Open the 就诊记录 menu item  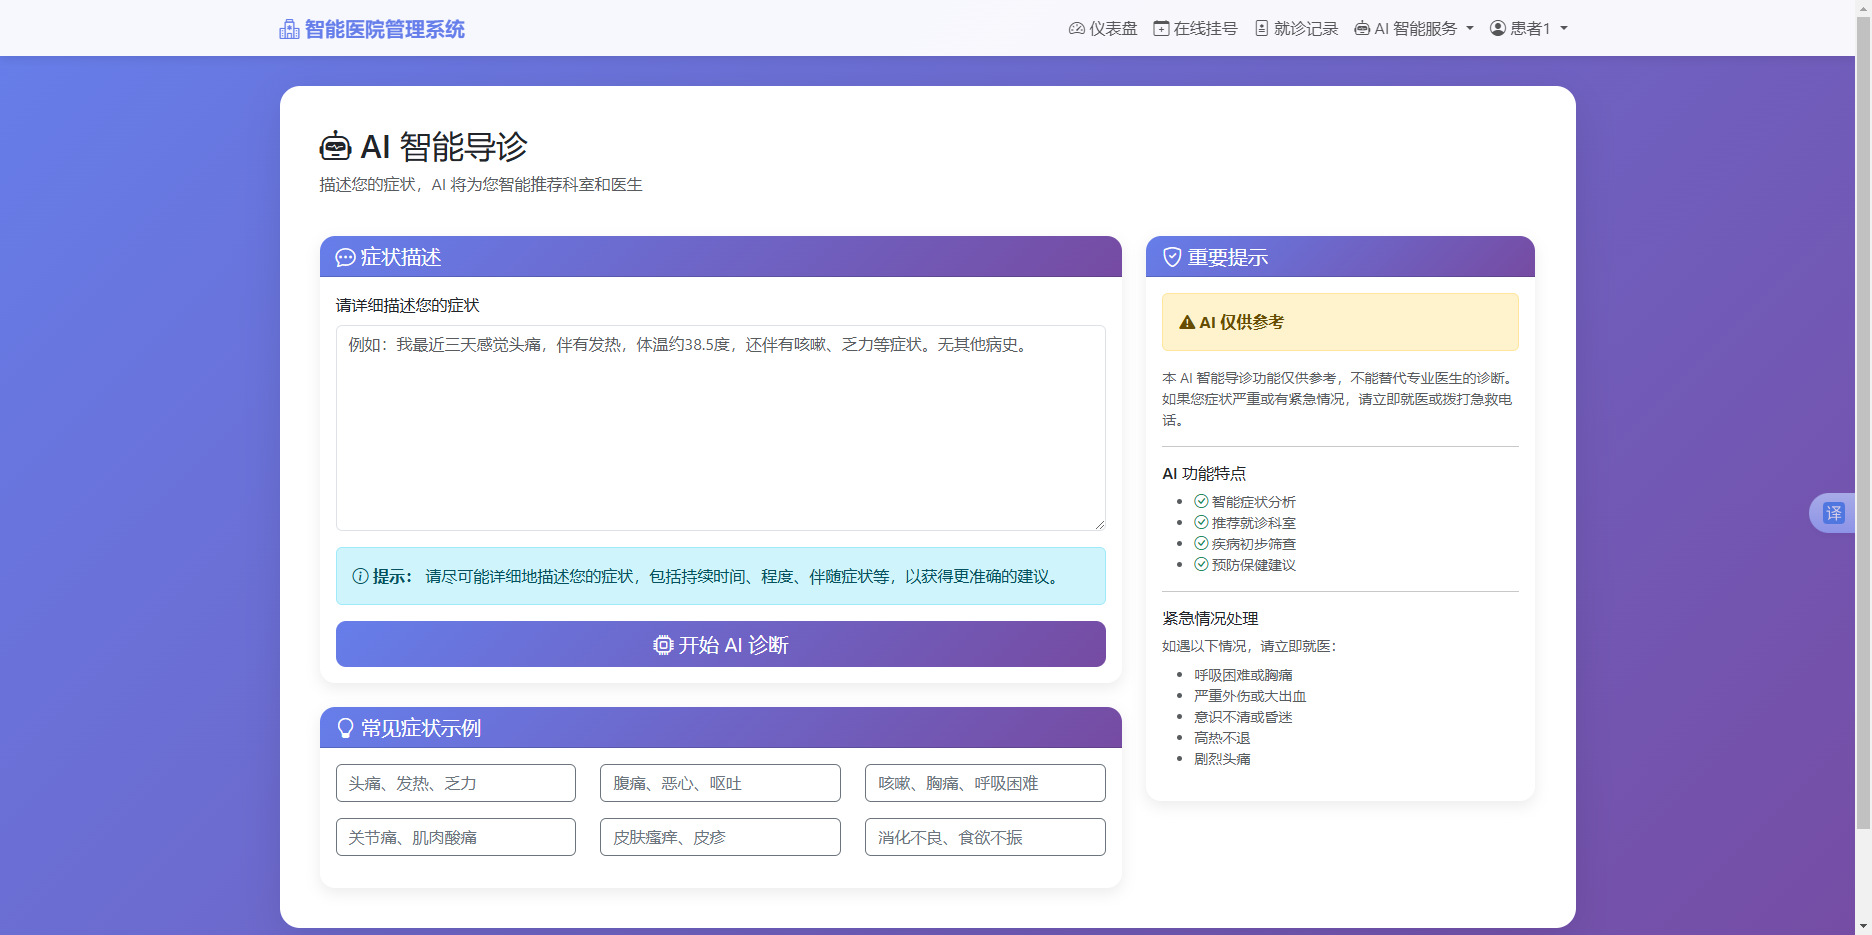click(1295, 27)
